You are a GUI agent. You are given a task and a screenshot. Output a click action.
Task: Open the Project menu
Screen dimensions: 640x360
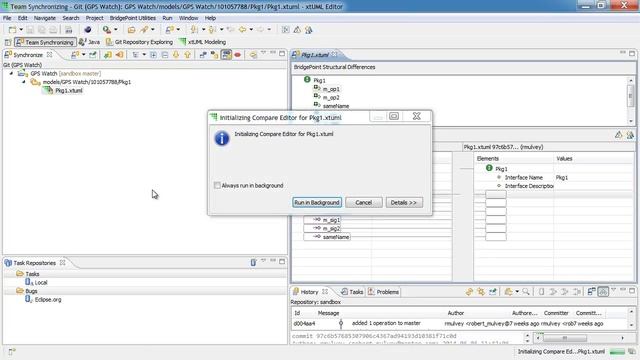[94, 18]
